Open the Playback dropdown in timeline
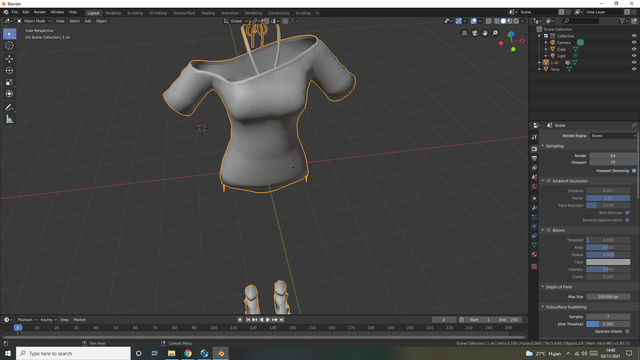The image size is (640, 360). click(27, 320)
